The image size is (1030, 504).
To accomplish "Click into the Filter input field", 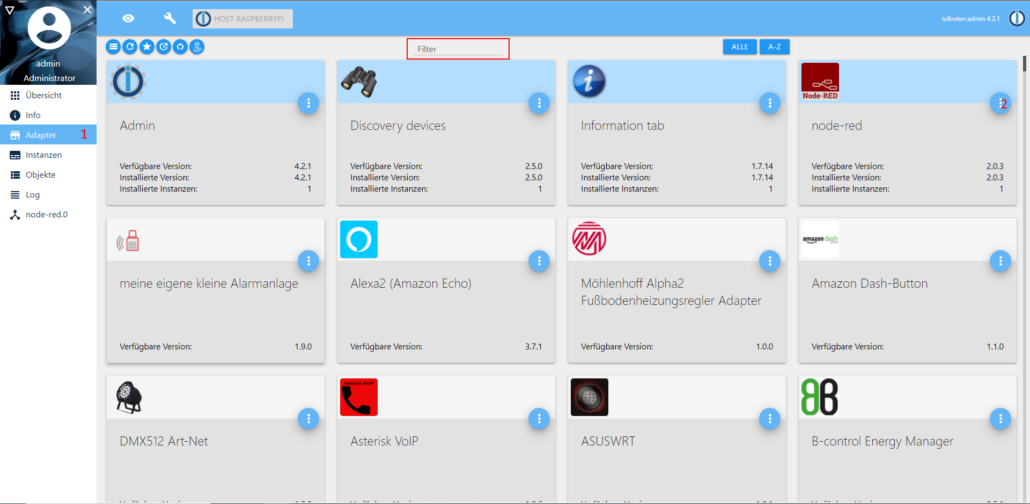I will (x=459, y=49).
